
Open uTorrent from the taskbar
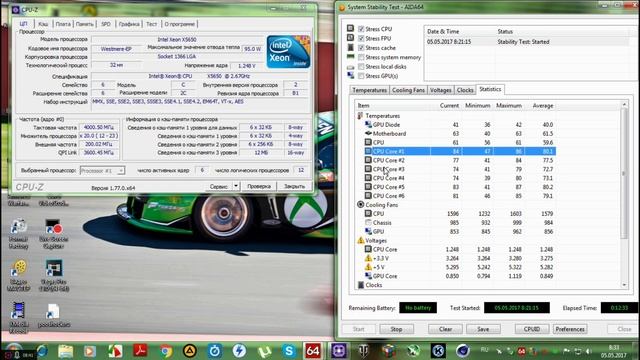264,351
